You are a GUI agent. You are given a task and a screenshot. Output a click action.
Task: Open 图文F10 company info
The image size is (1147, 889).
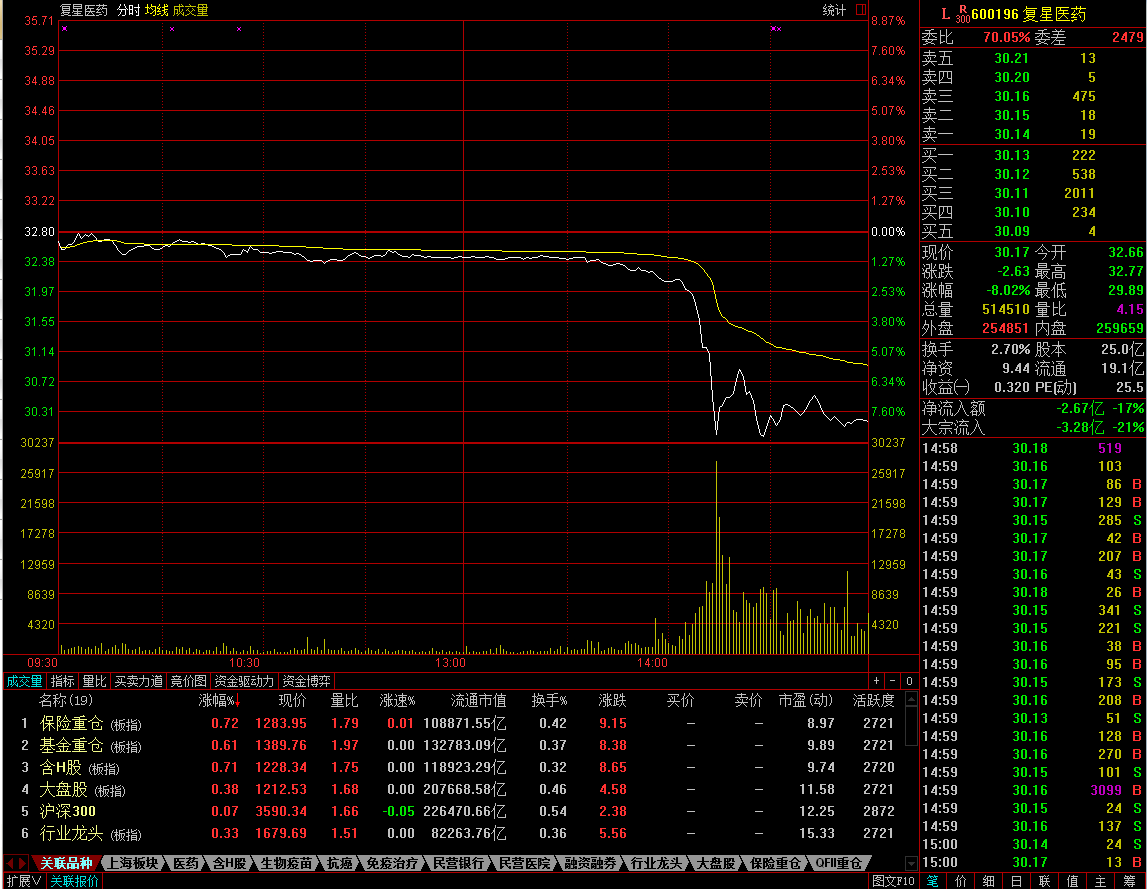click(x=893, y=881)
